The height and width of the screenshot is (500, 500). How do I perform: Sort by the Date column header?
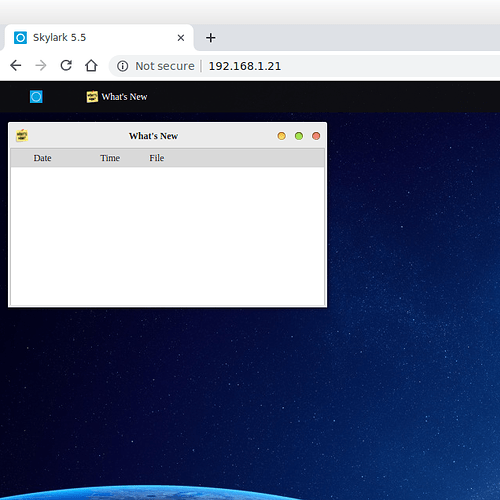coord(42,158)
